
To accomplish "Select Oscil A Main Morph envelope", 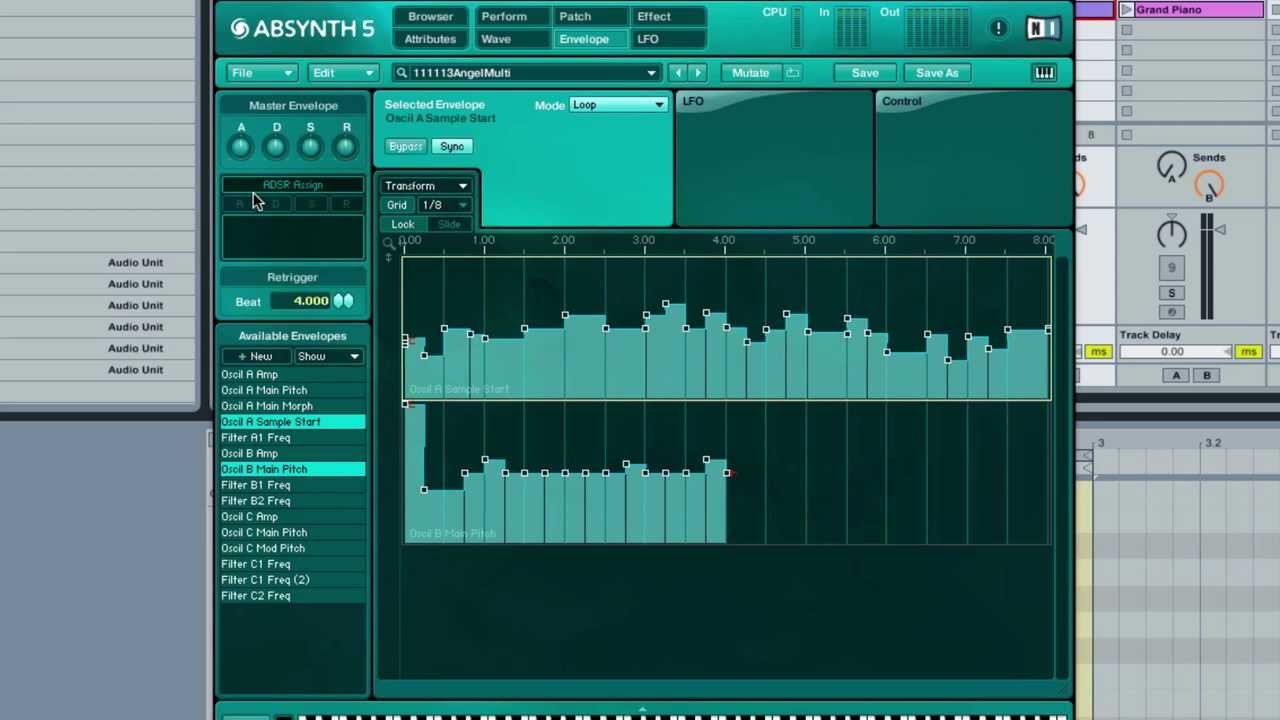I will tap(292, 406).
